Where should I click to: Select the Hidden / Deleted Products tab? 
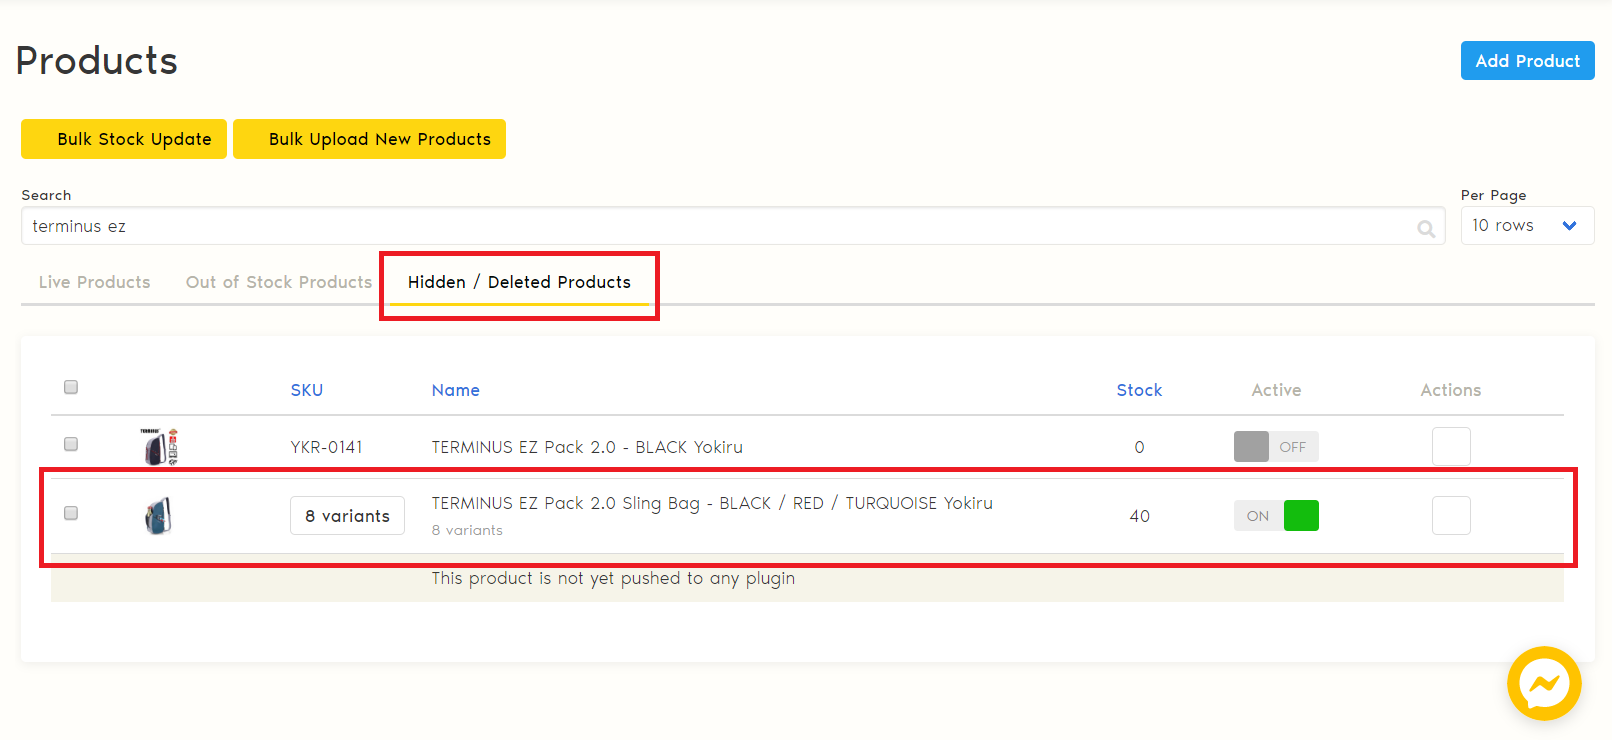(x=519, y=282)
